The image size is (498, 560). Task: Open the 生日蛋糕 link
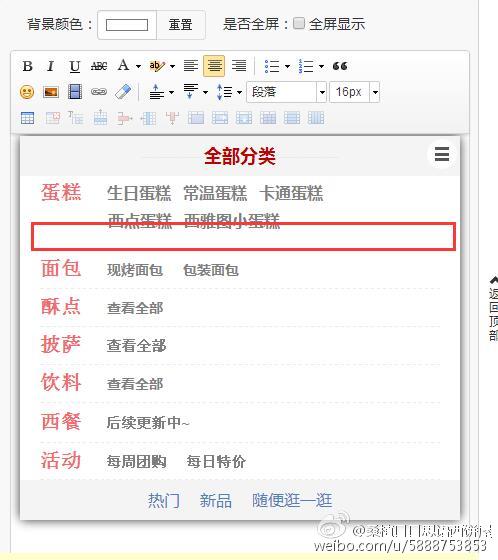[139, 193]
